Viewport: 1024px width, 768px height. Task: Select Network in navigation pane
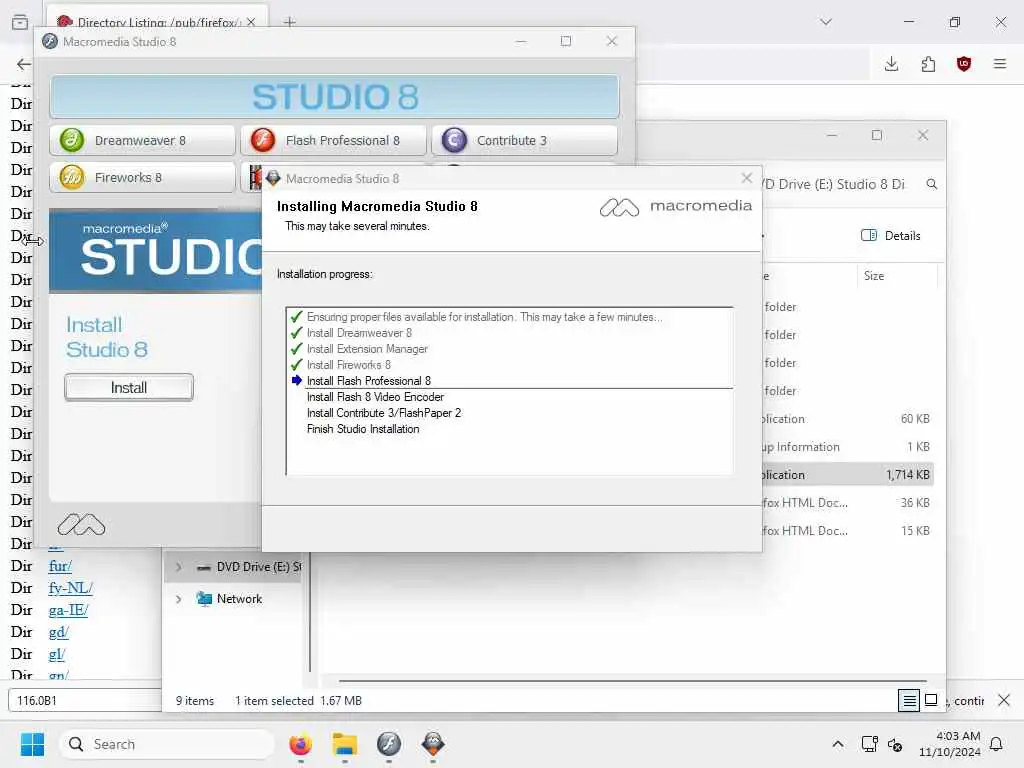tap(229, 599)
